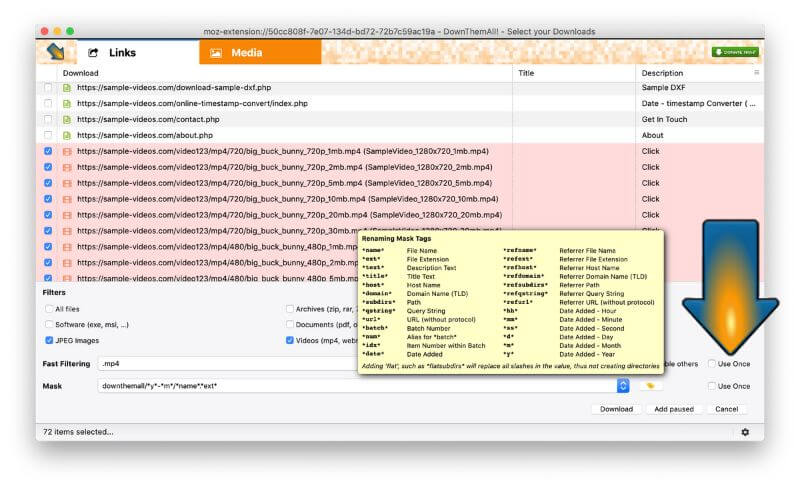
Task: Check Use Once for the Mask
Action: pos(712,386)
